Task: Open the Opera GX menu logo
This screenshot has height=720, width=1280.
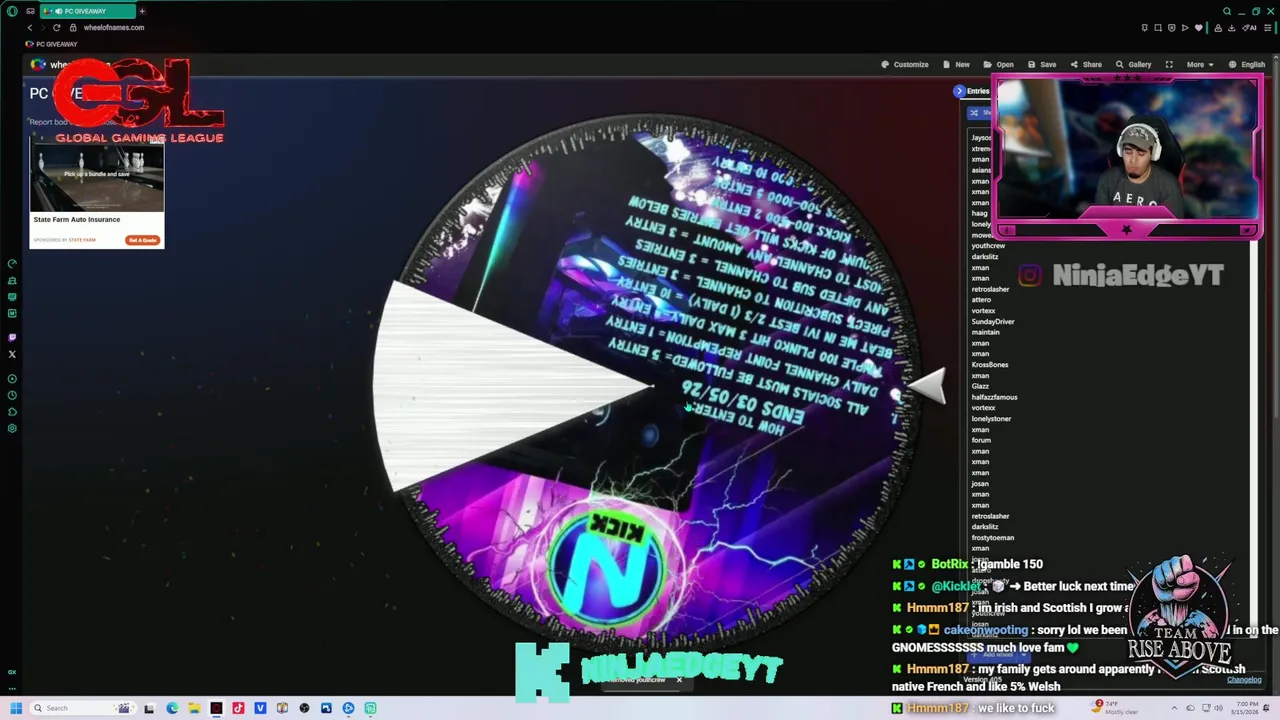Action: pos(12,11)
